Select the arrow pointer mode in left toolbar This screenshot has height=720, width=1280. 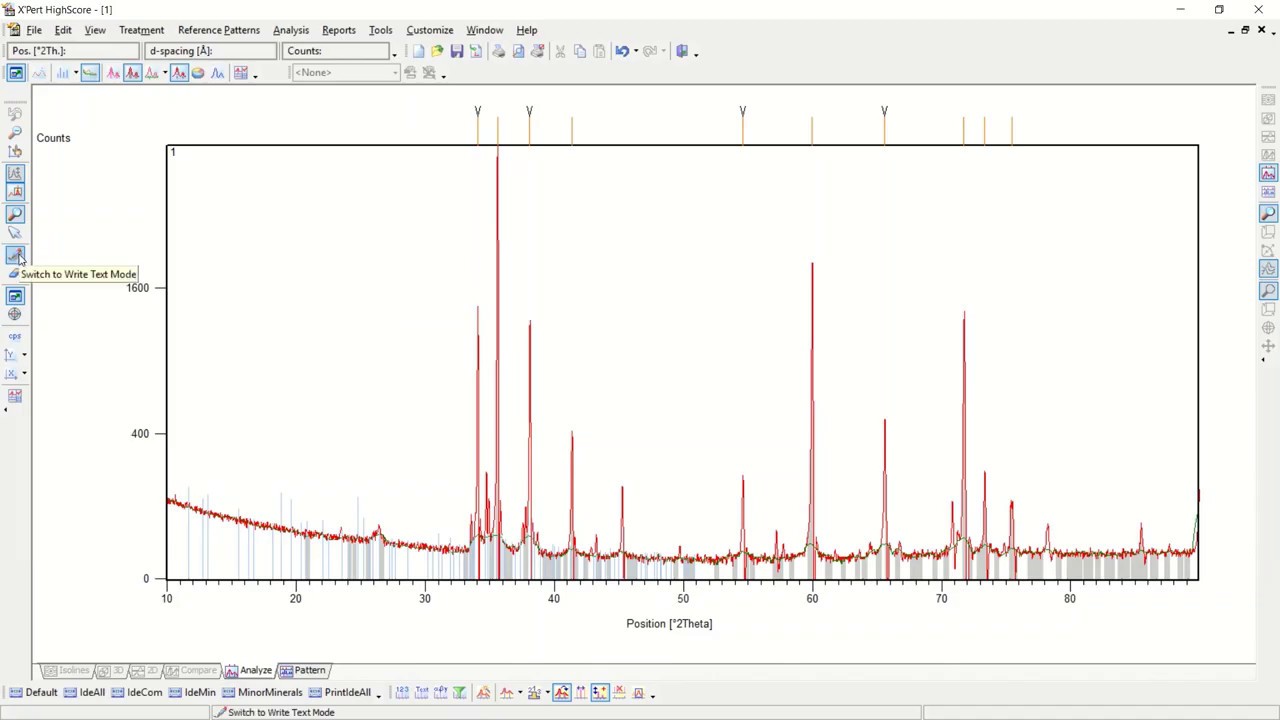pyautogui.click(x=15, y=233)
